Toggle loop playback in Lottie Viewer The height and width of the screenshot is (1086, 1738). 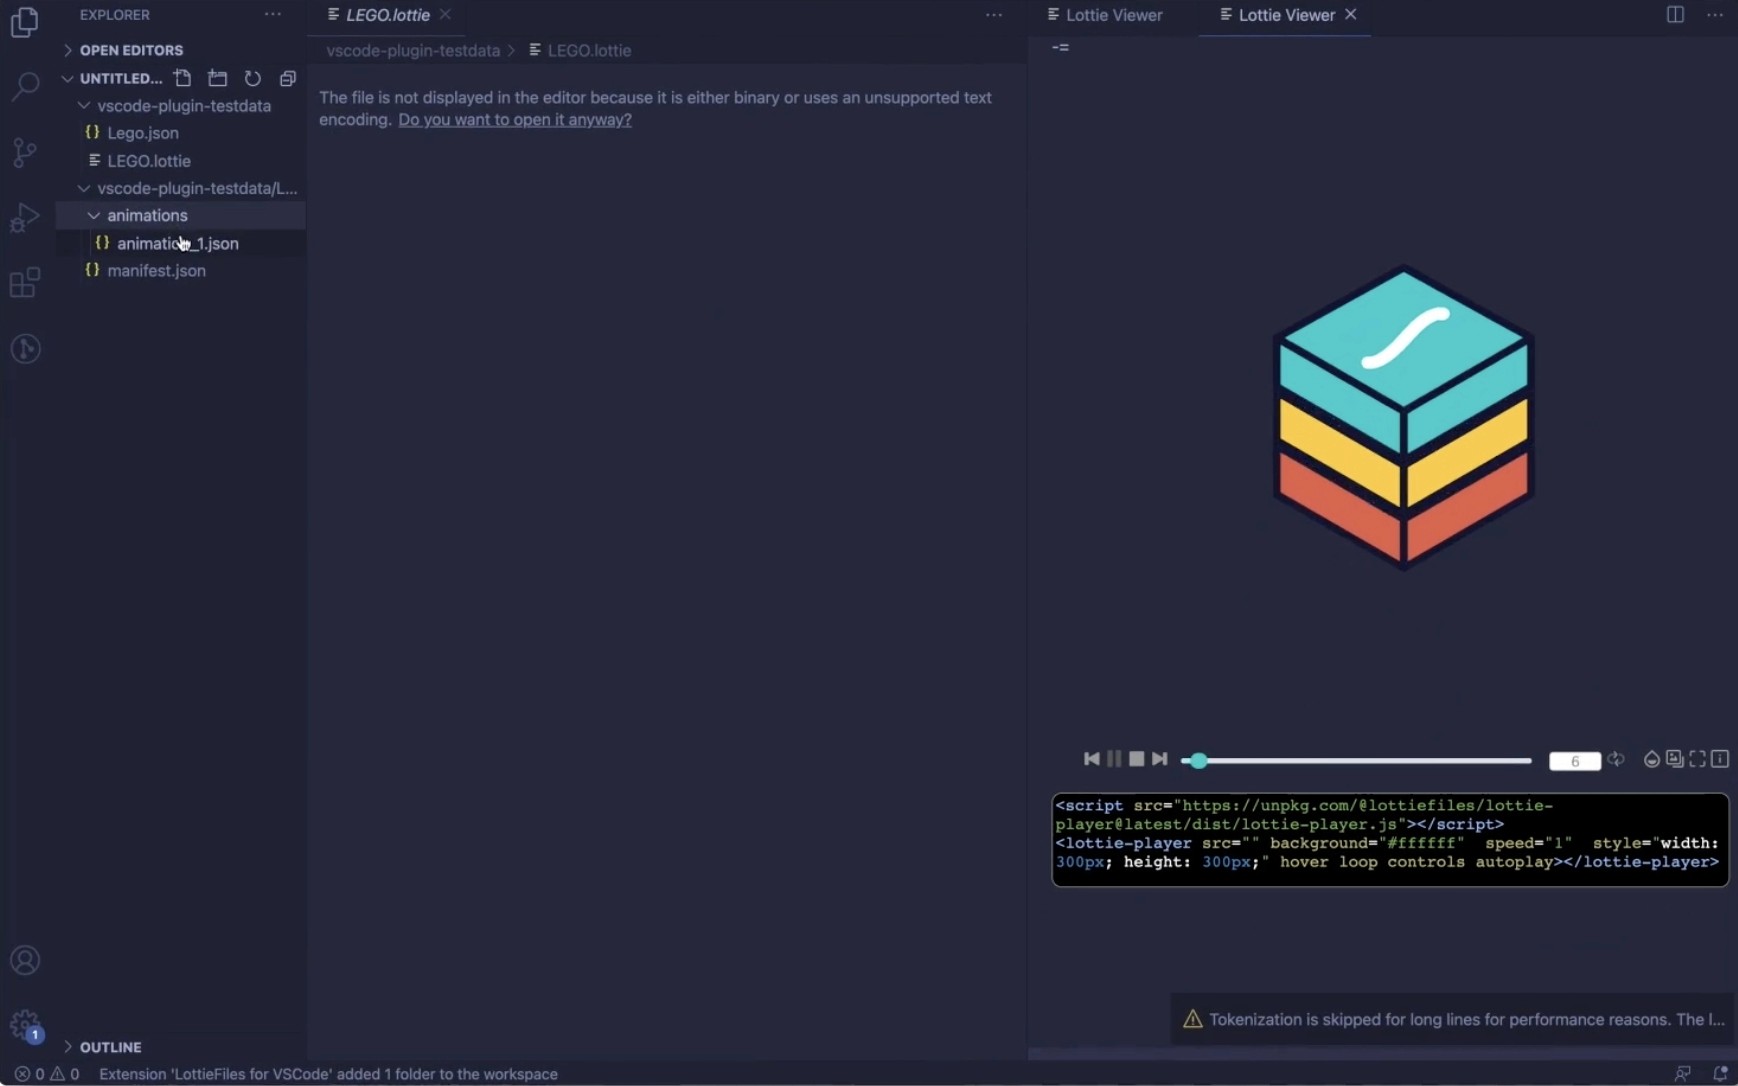coord(1616,759)
